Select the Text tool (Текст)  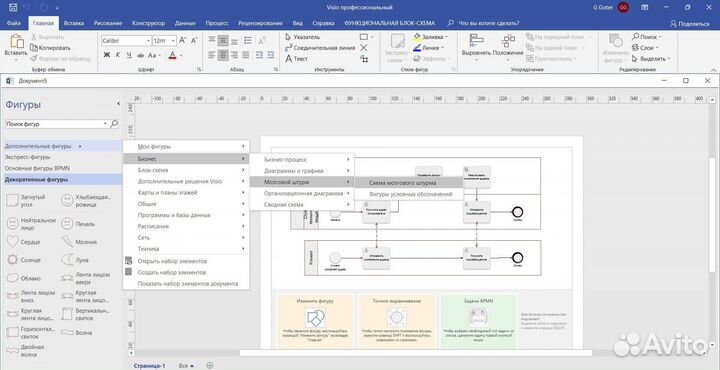click(x=297, y=59)
